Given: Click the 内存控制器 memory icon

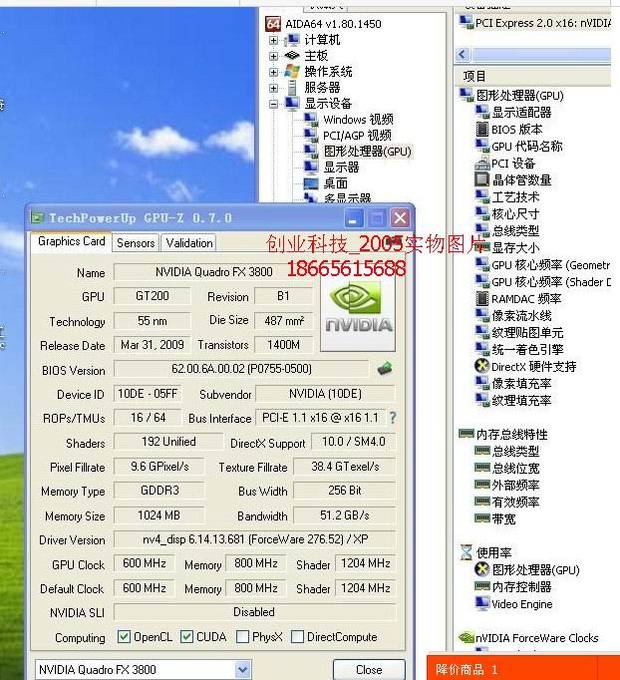Looking at the screenshot, I should [482, 586].
